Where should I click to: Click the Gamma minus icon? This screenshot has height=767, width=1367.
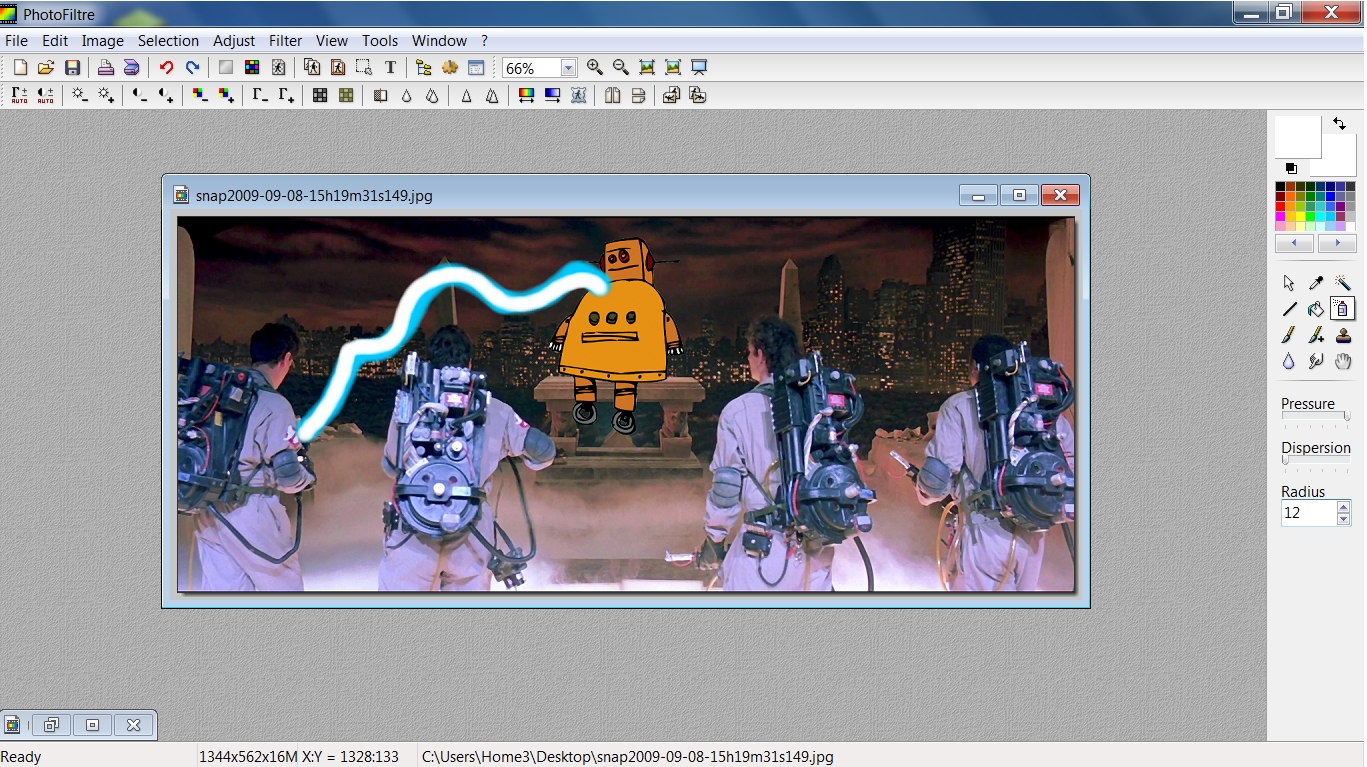pos(260,96)
